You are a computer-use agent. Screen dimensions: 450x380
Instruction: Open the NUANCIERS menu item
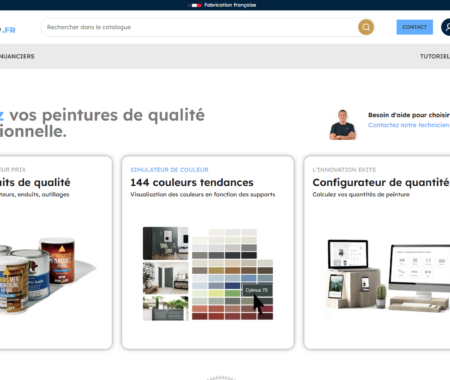17,56
